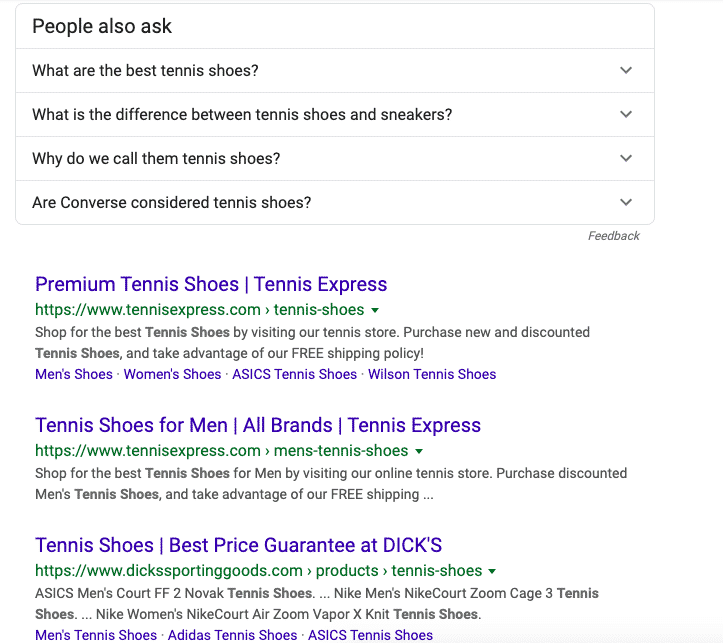The width and height of the screenshot is (723, 643).
Task: Open Best Price Guarantee at DICK'S result
Action: pos(238,545)
